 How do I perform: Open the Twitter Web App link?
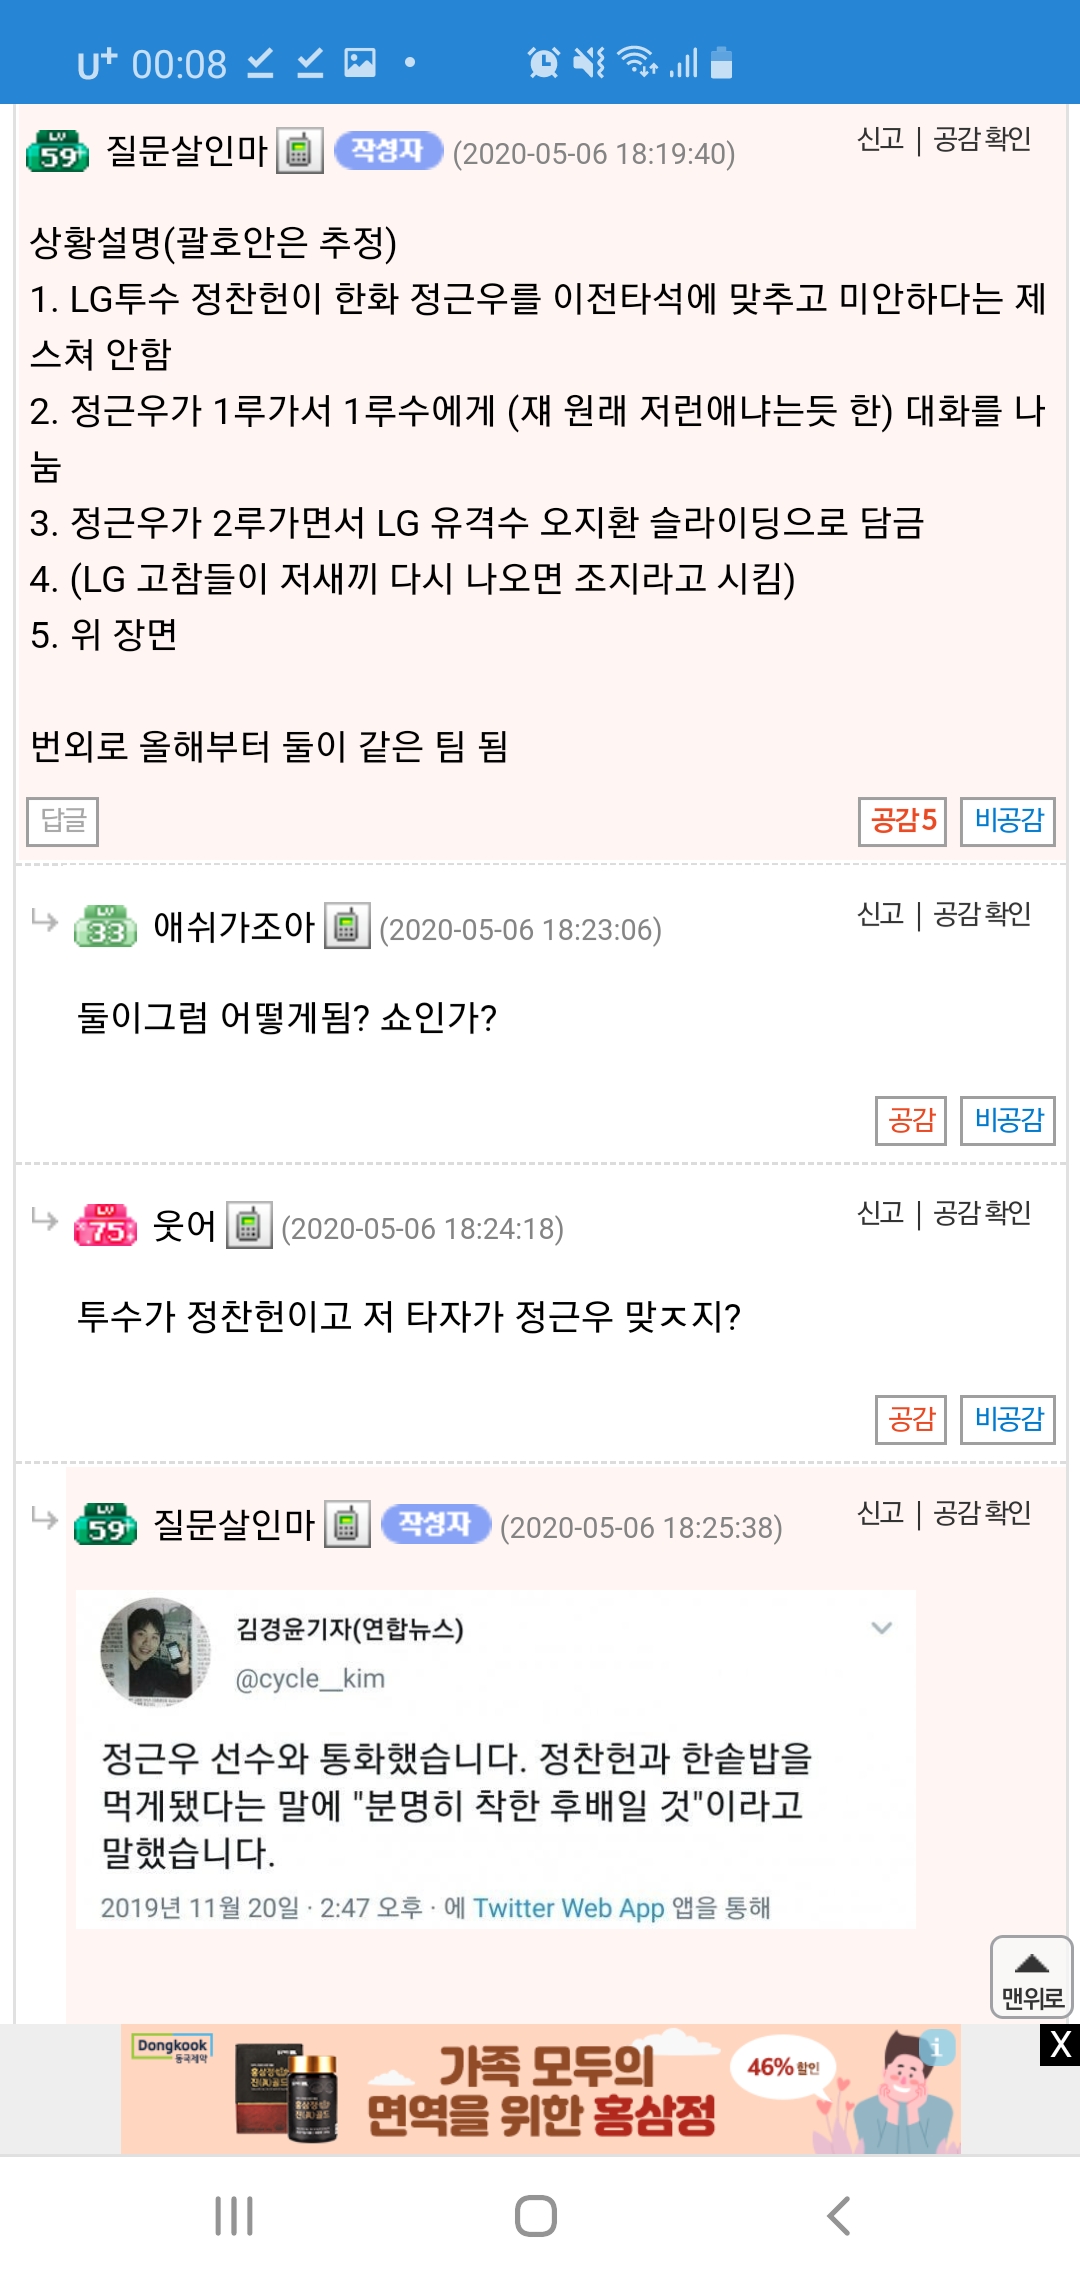click(568, 1908)
